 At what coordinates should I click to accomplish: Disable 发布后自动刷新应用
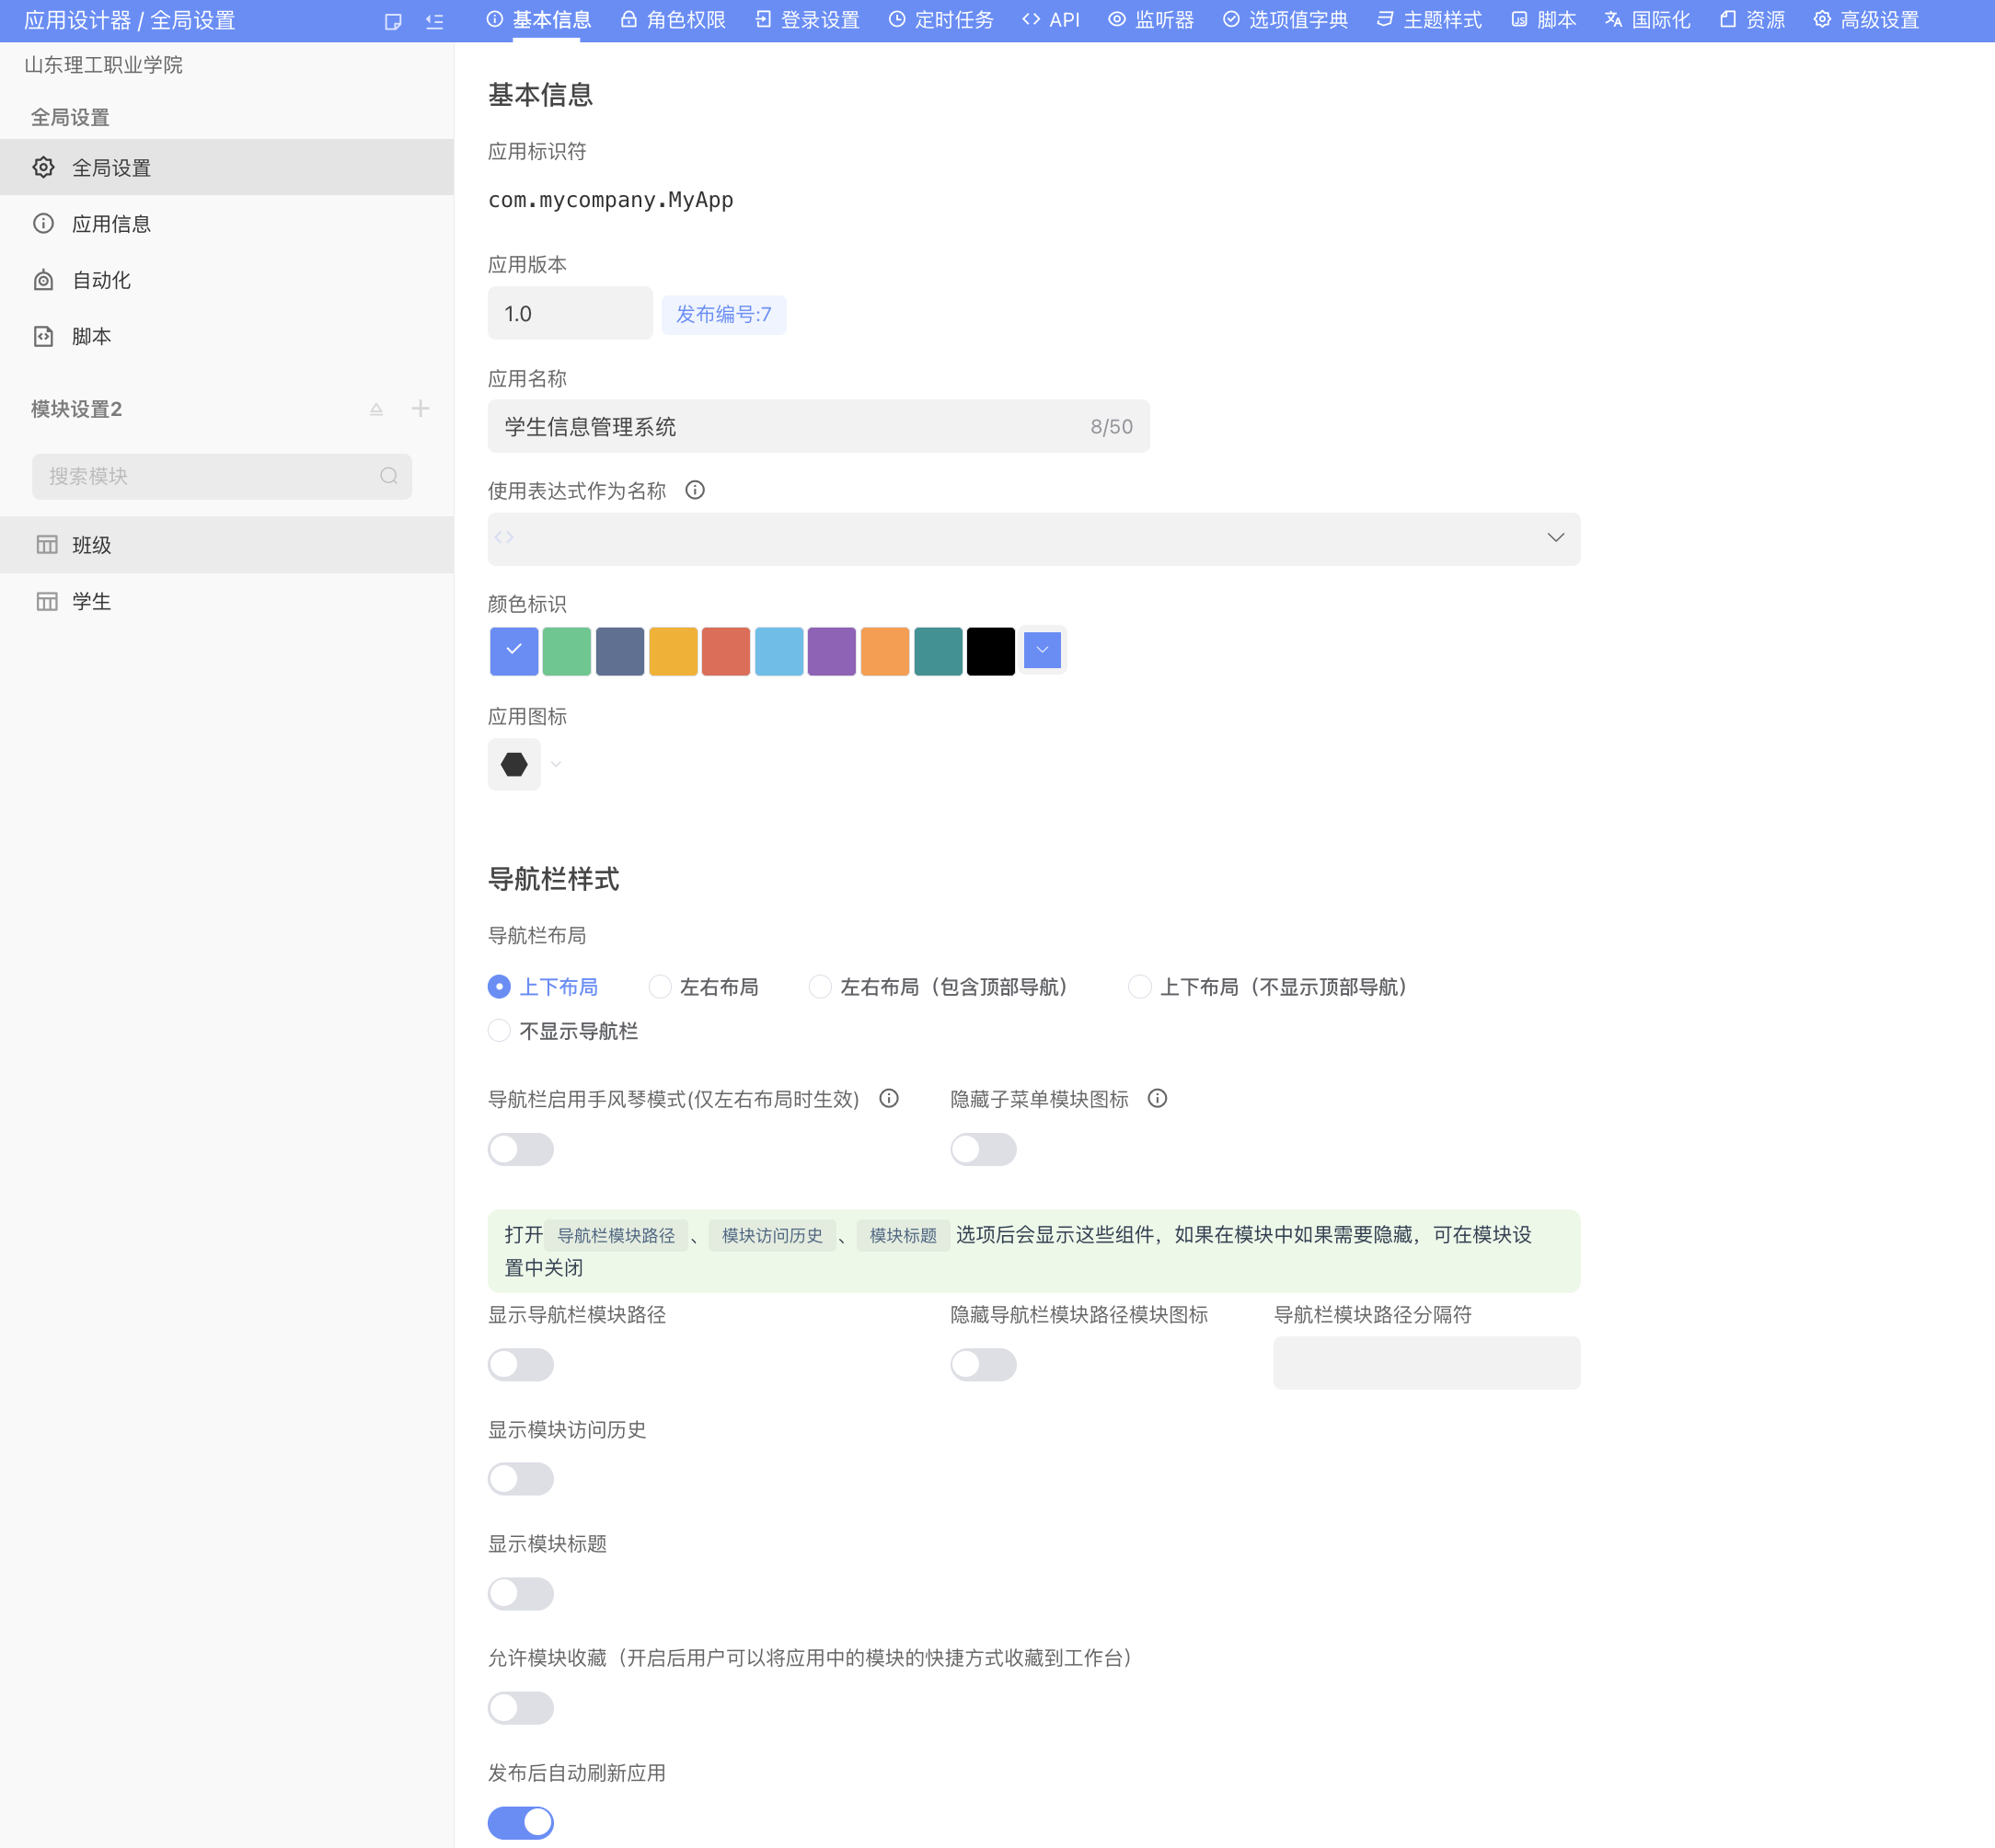[x=520, y=1822]
